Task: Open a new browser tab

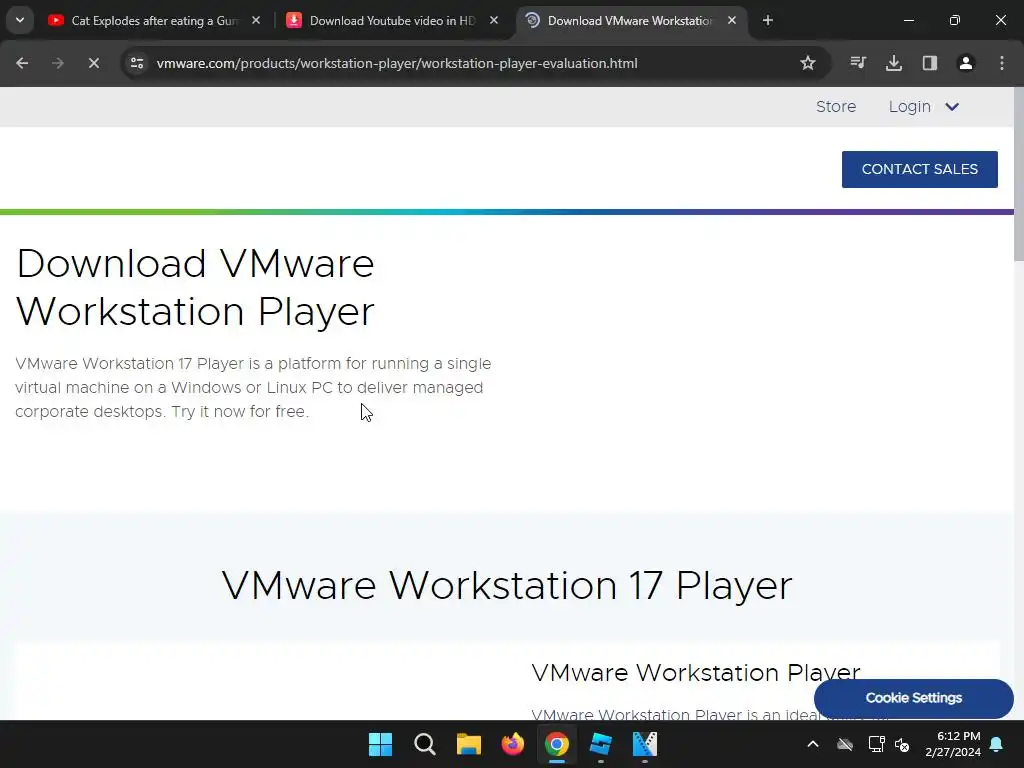Action: [768, 20]
